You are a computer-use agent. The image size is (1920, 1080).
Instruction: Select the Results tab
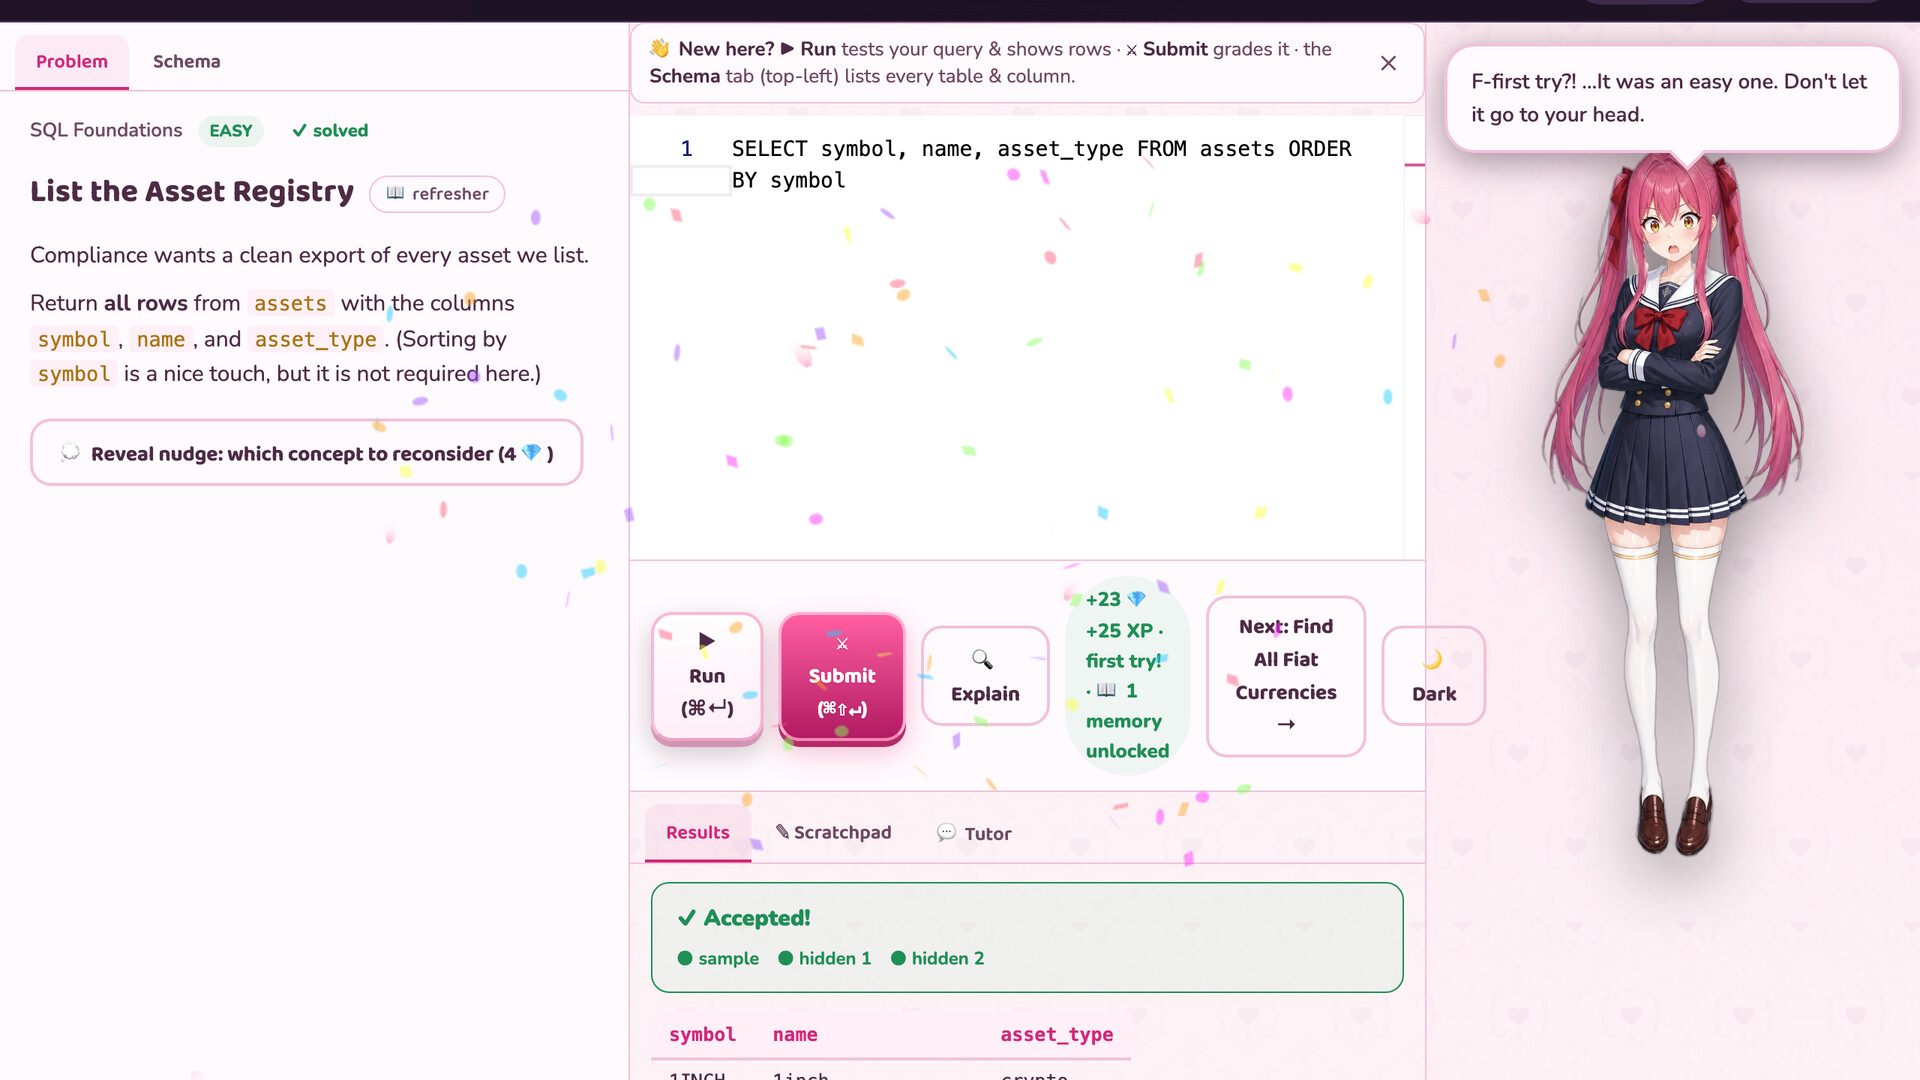click(698, 833)
